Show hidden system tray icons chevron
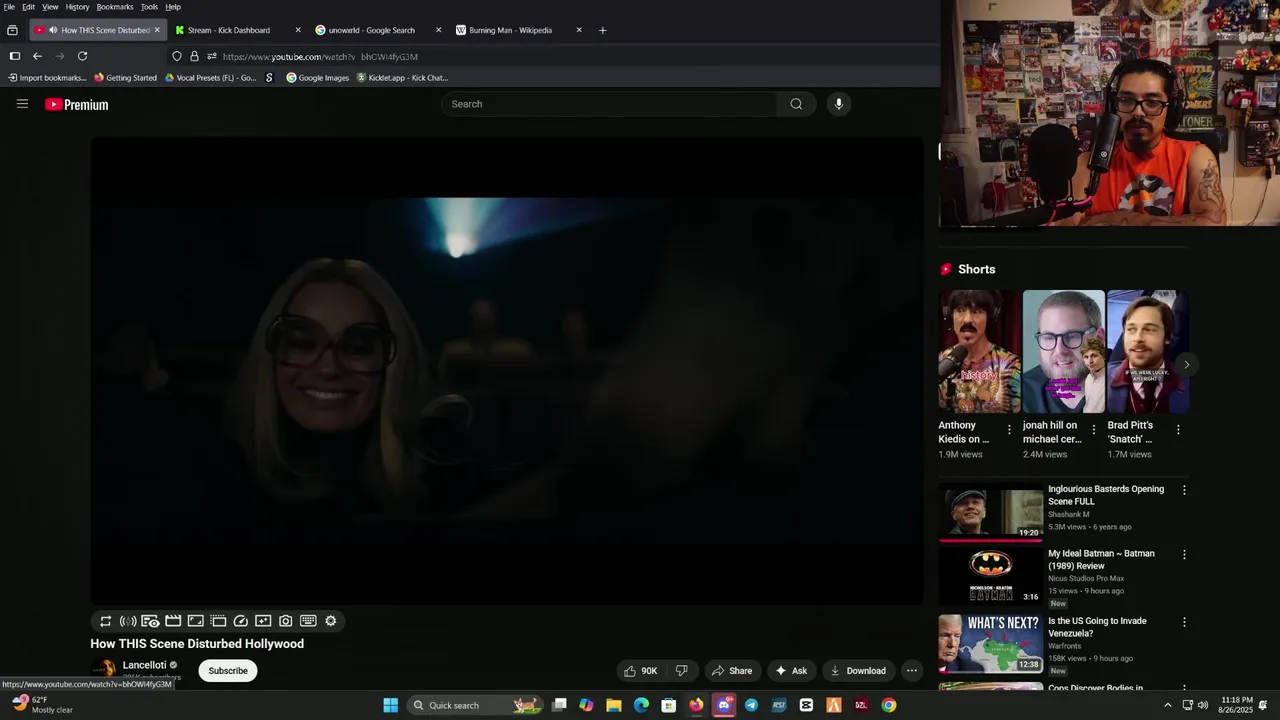The width and height of the screenshot is (1280, 720). 1167,705
